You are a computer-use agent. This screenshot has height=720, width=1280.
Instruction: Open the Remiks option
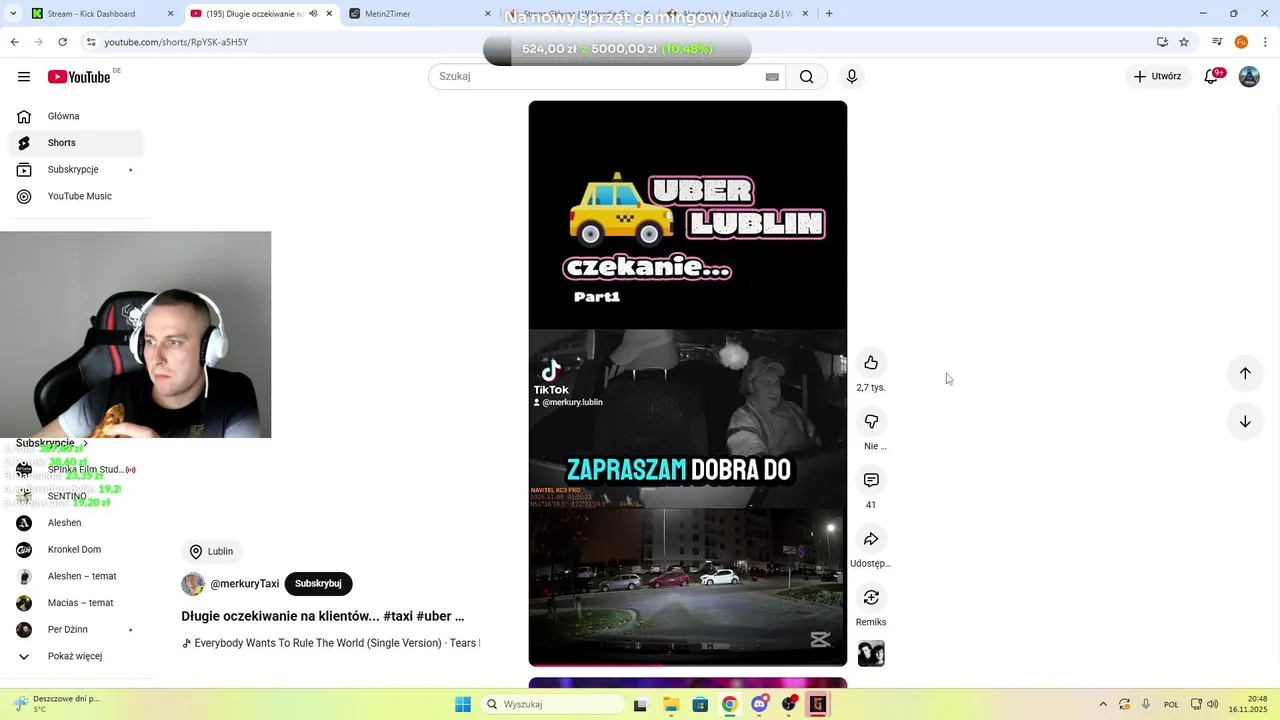click(x=871, y=598)
